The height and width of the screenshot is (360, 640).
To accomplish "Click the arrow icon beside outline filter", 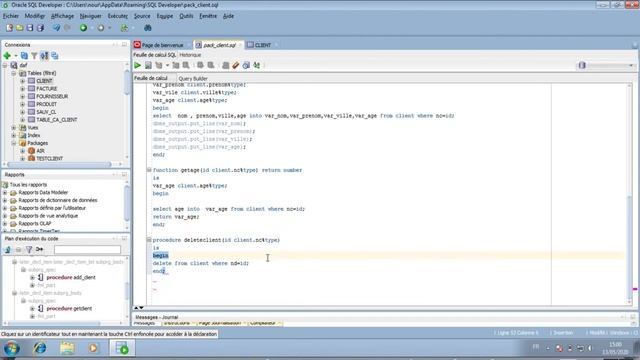I will [40, 249].
